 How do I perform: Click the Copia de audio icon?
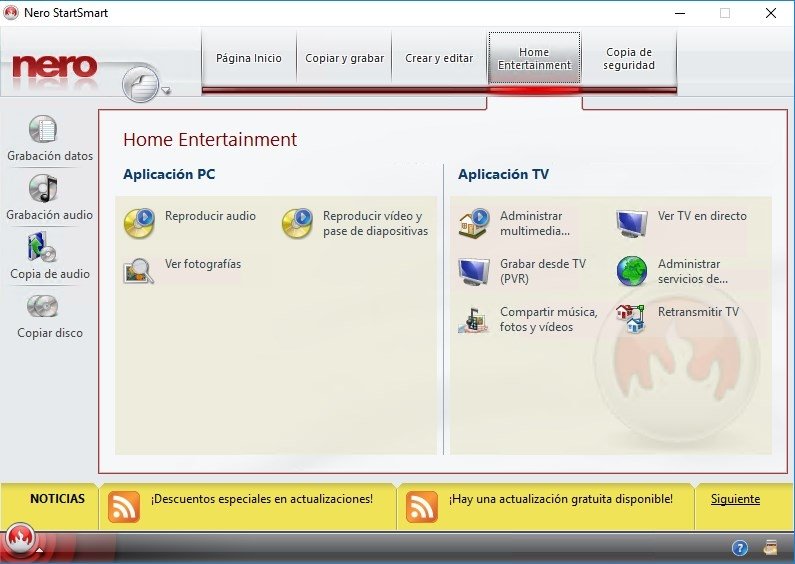pyautogui.click(x=42, y=247)
